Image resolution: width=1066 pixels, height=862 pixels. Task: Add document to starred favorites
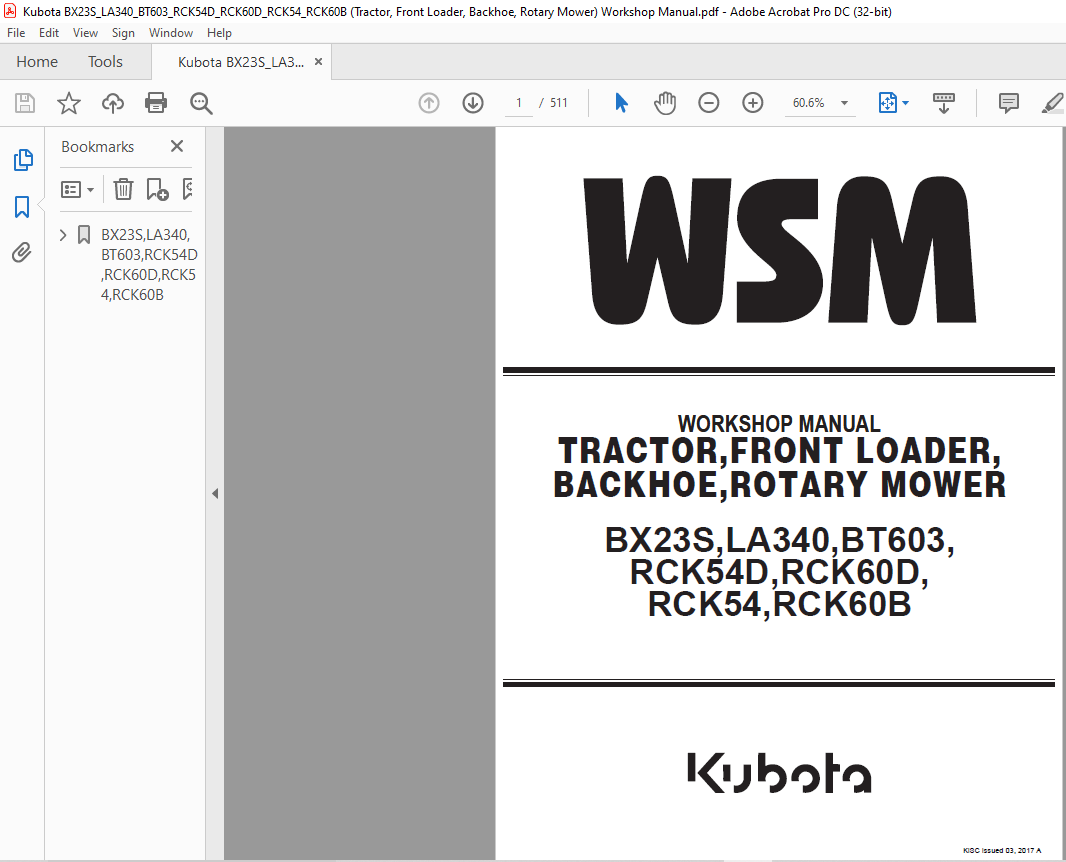(x=69, y=103)
